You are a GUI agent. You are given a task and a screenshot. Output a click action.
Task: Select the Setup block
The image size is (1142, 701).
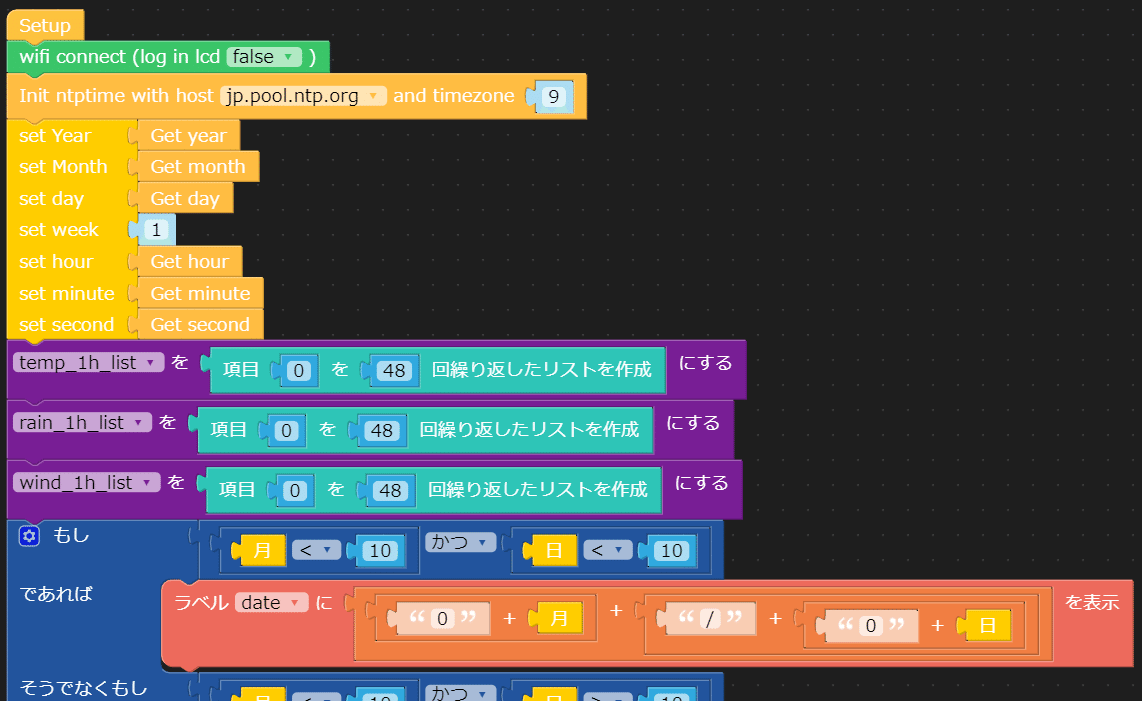click(x=45, y=24)
